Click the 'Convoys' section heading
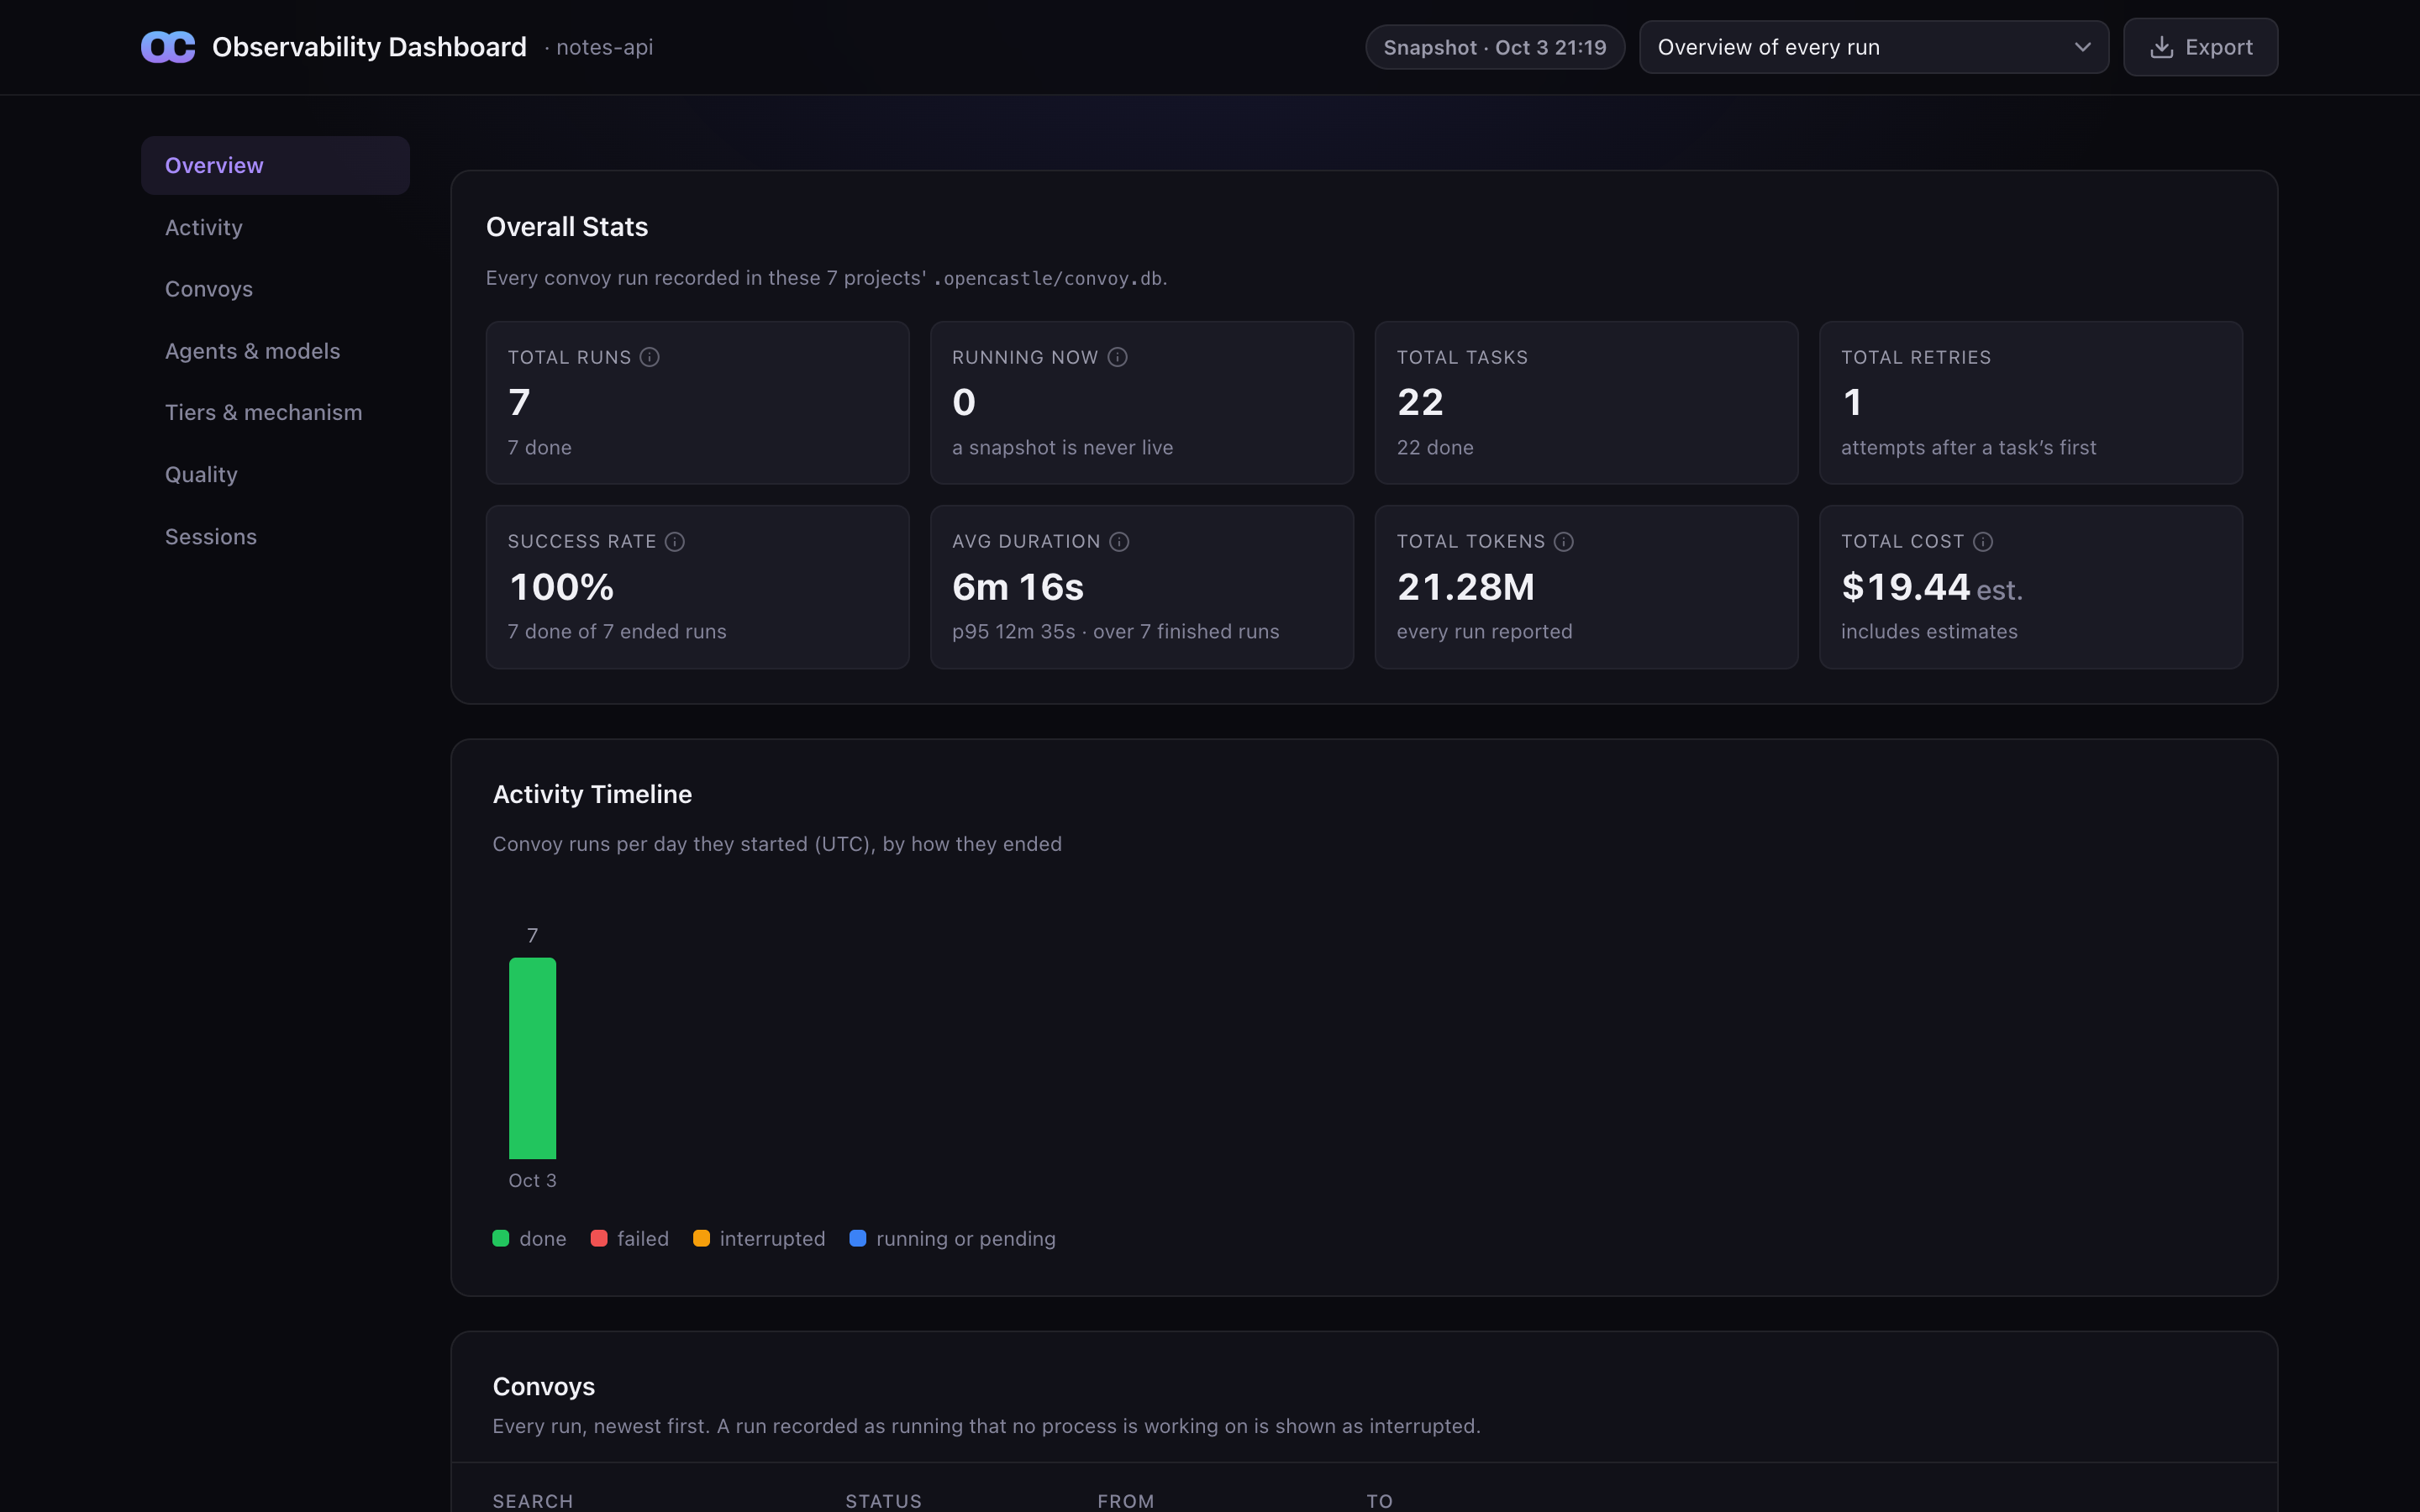Screen dimensions: 2420x1512 (543, 1386)
